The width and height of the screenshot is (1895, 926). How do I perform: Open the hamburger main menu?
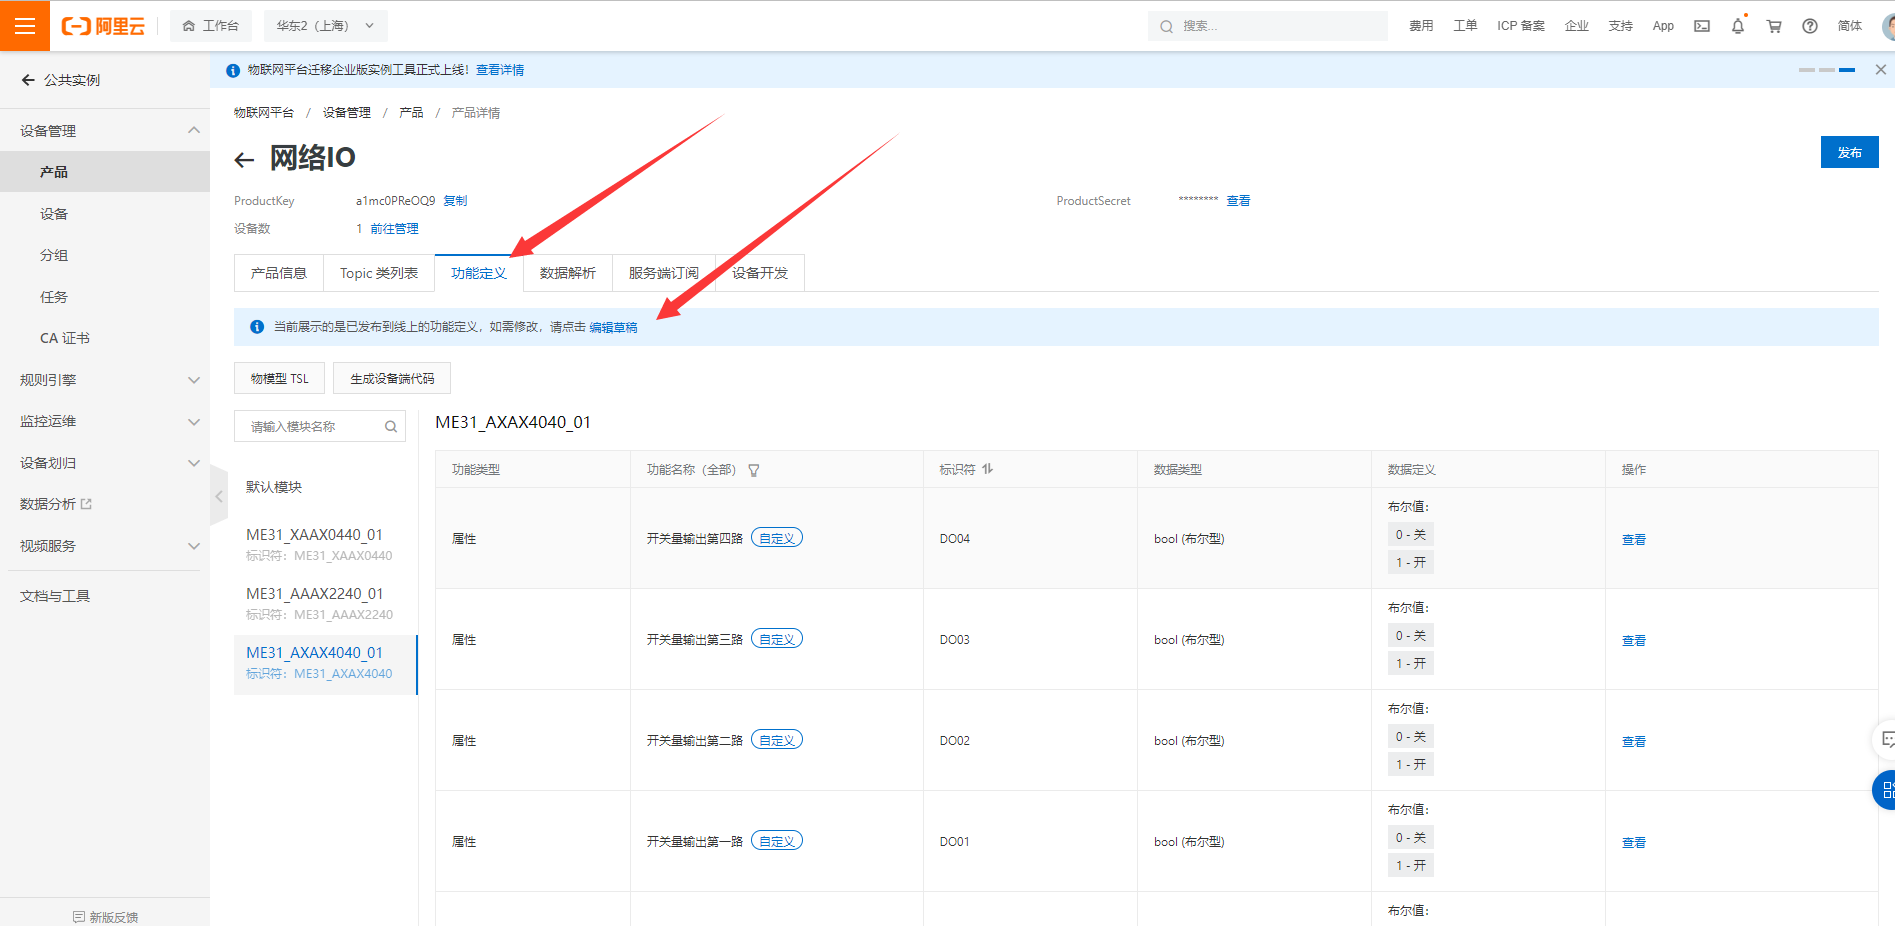pyautogui.click(x=25, y=26)
